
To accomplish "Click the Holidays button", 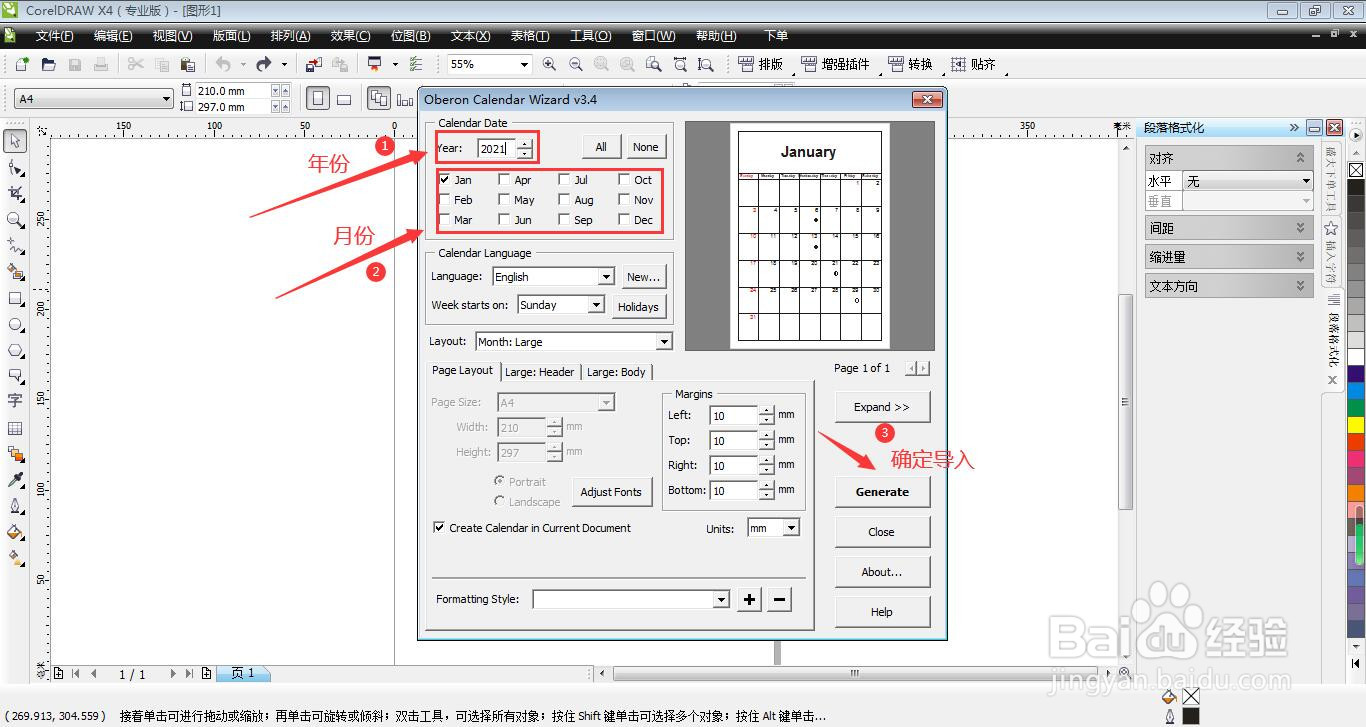I will pos(638,307).
